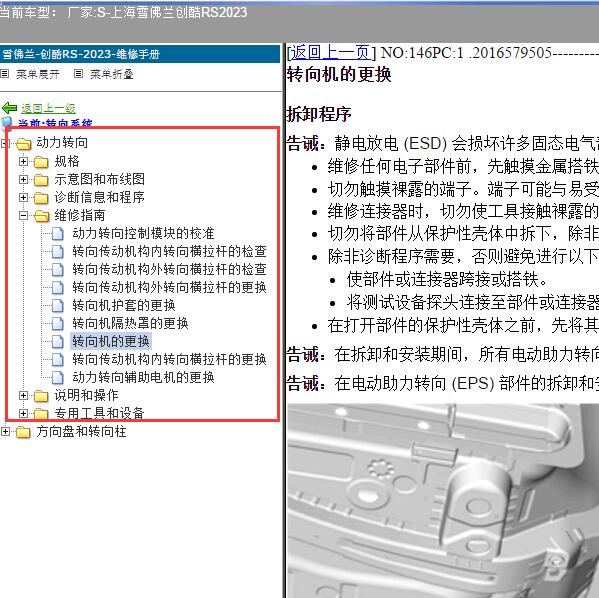Open 转向传动机构内转向横拉杆的检查 page

click(x=169, y=251)
